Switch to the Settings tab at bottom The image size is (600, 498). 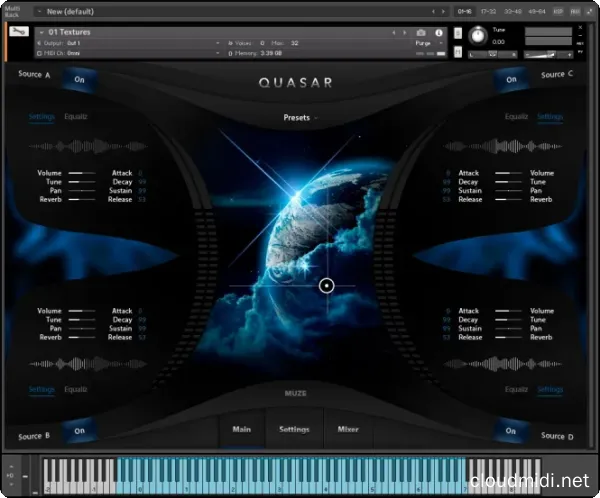coord(294,429)
